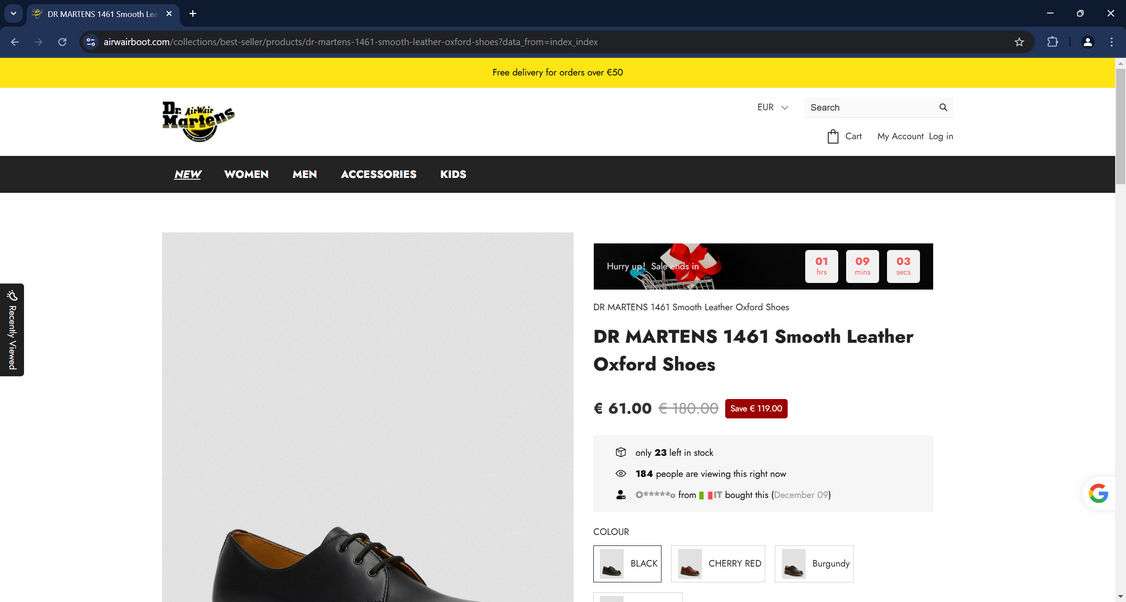Bookmark this page with the star icon
Viewport: 1126px width, 602px height.
point(1019,42)
